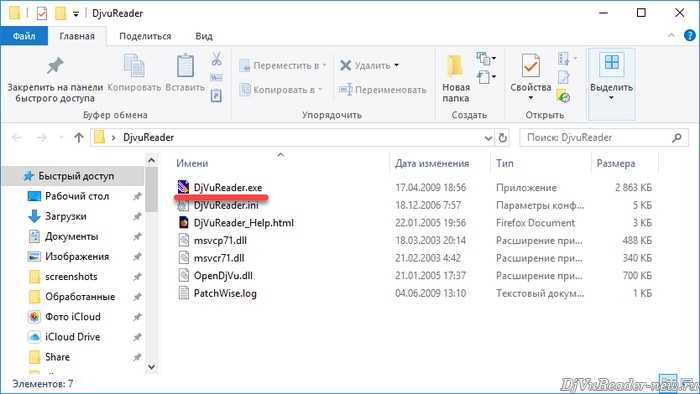Image resolution: width=700 pixels, height=394 pixels.
Task: Click the Новая папка icon
Action: 455,66
